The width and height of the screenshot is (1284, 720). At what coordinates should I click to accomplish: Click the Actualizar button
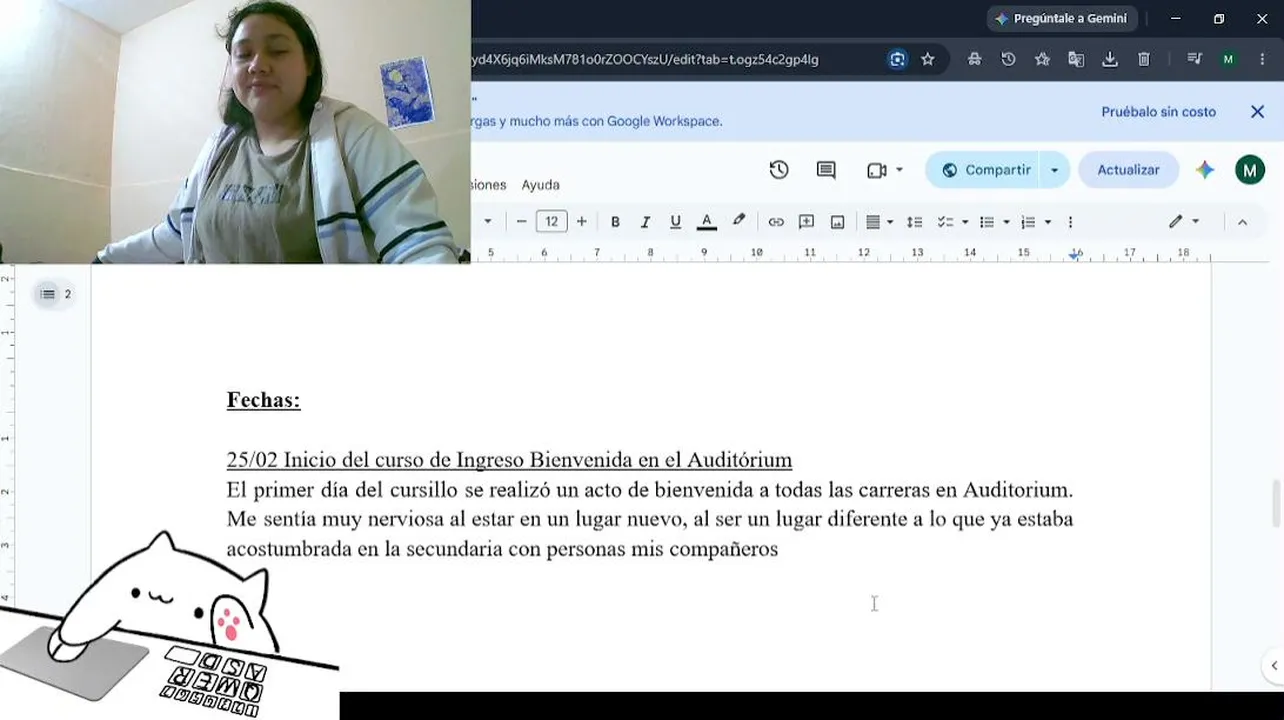[1128, 170]
